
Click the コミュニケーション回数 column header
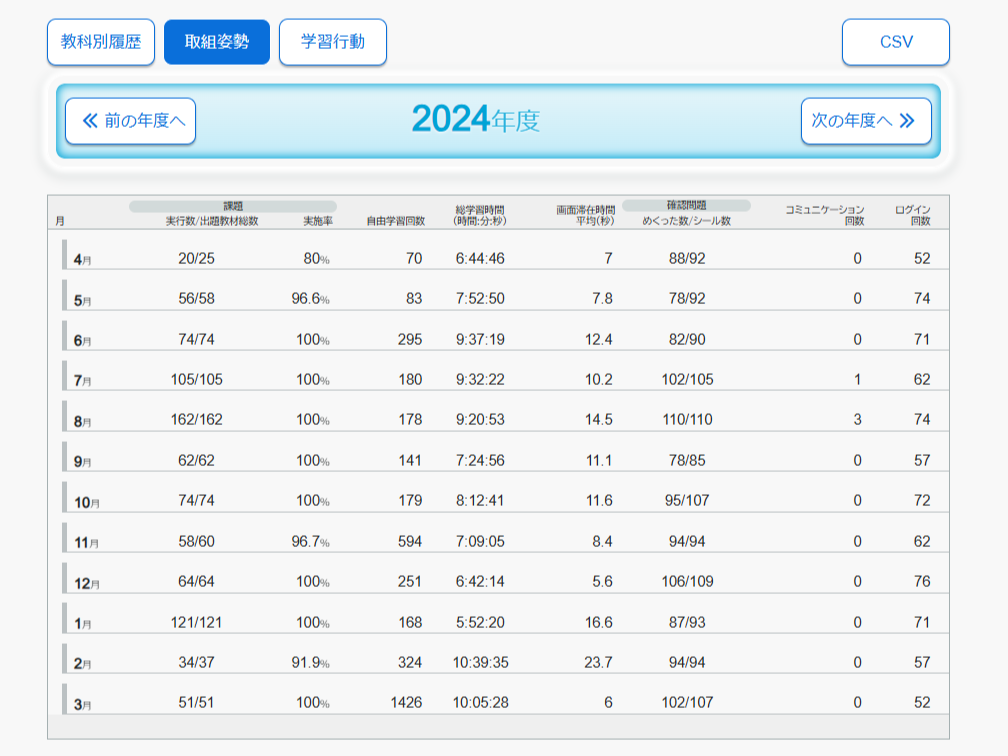click(x=824, y=215)
